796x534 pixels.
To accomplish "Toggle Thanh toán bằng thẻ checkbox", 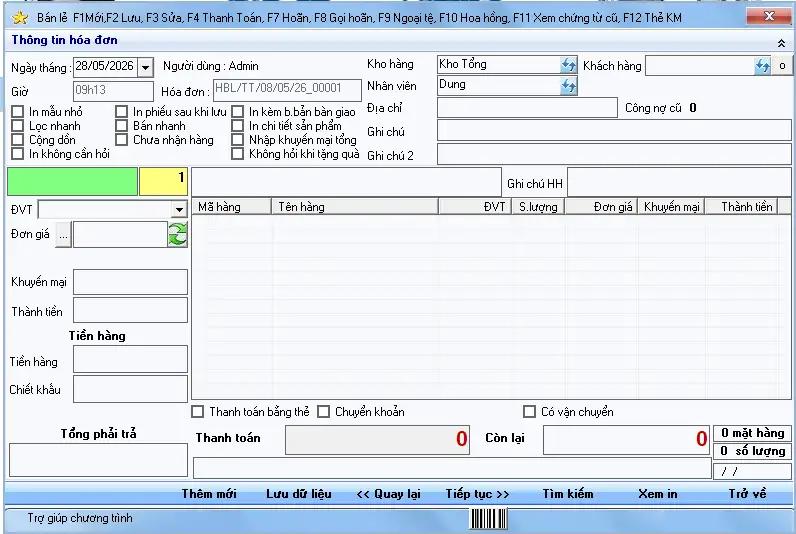I will 197,412.
